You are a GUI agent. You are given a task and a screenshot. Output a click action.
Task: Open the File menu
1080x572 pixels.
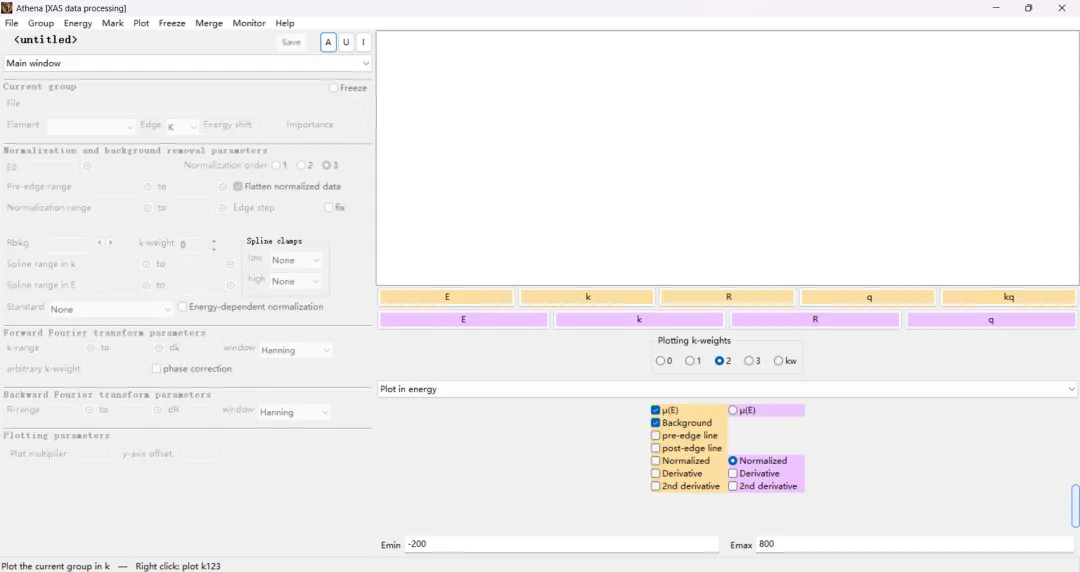(x=12, y=23)
